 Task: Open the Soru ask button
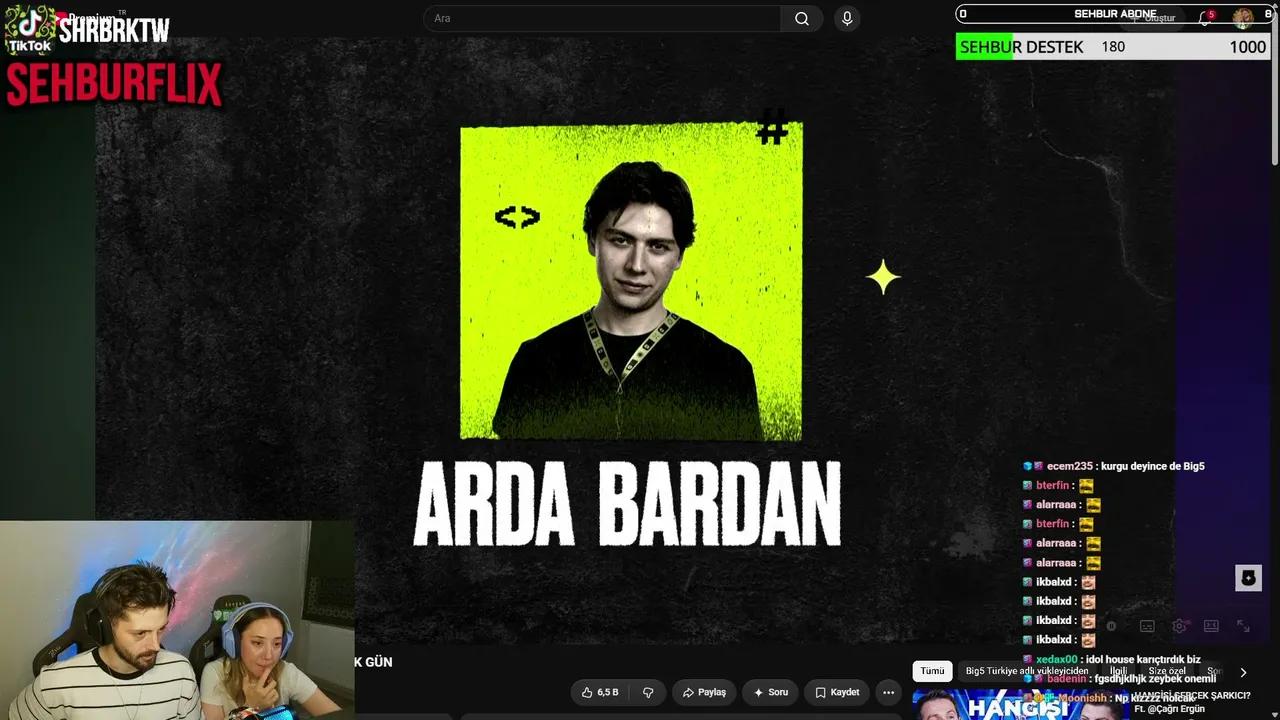tap(770, 692)
